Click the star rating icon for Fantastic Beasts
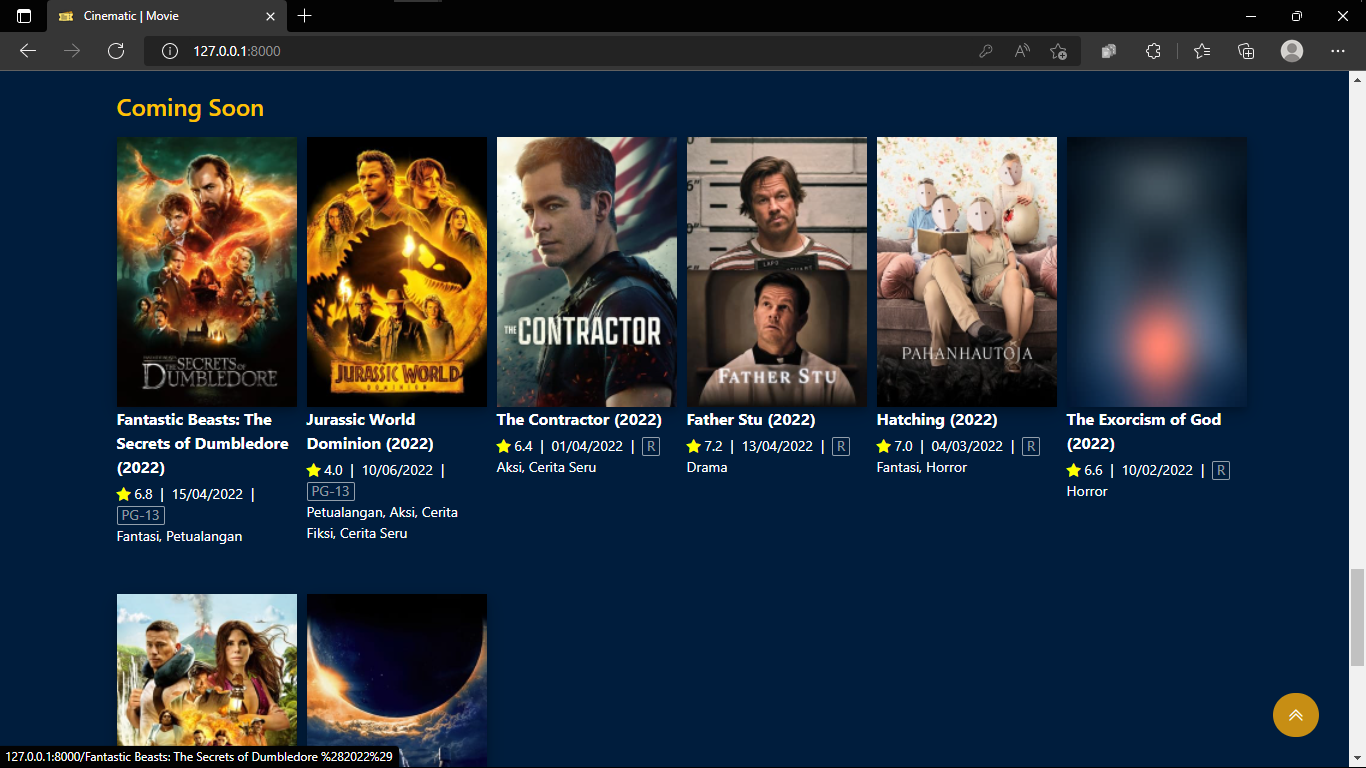The width and height of the screenshot is (1366, 768). point(124,494)
